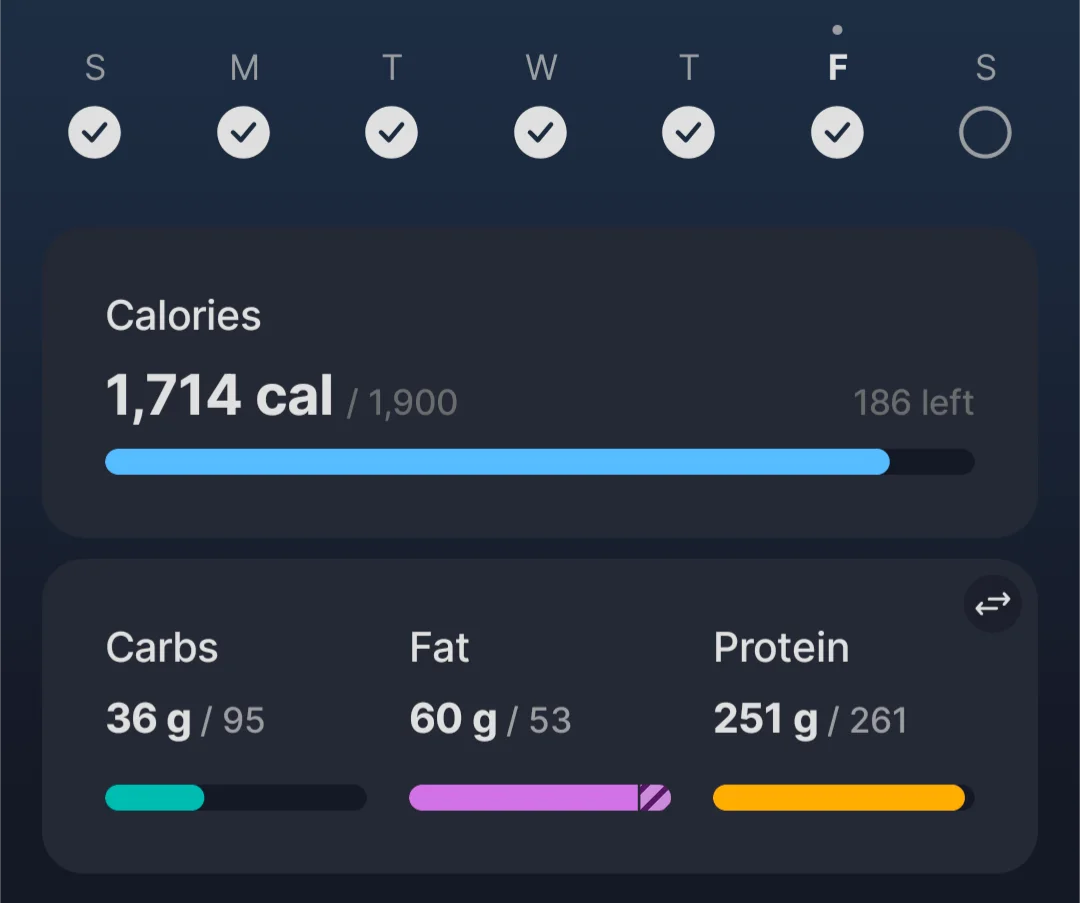Select Sunday's completed checkmark circle
Image resolution: width=1080 pixels, height=903 pixels.
pyautogui.click(x=94, y=132)
